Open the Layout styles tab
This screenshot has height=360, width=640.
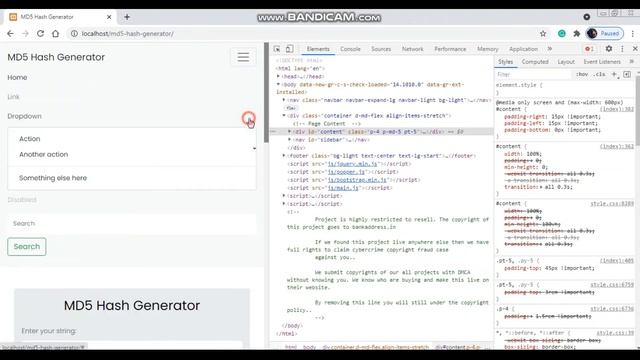point(566,62)
